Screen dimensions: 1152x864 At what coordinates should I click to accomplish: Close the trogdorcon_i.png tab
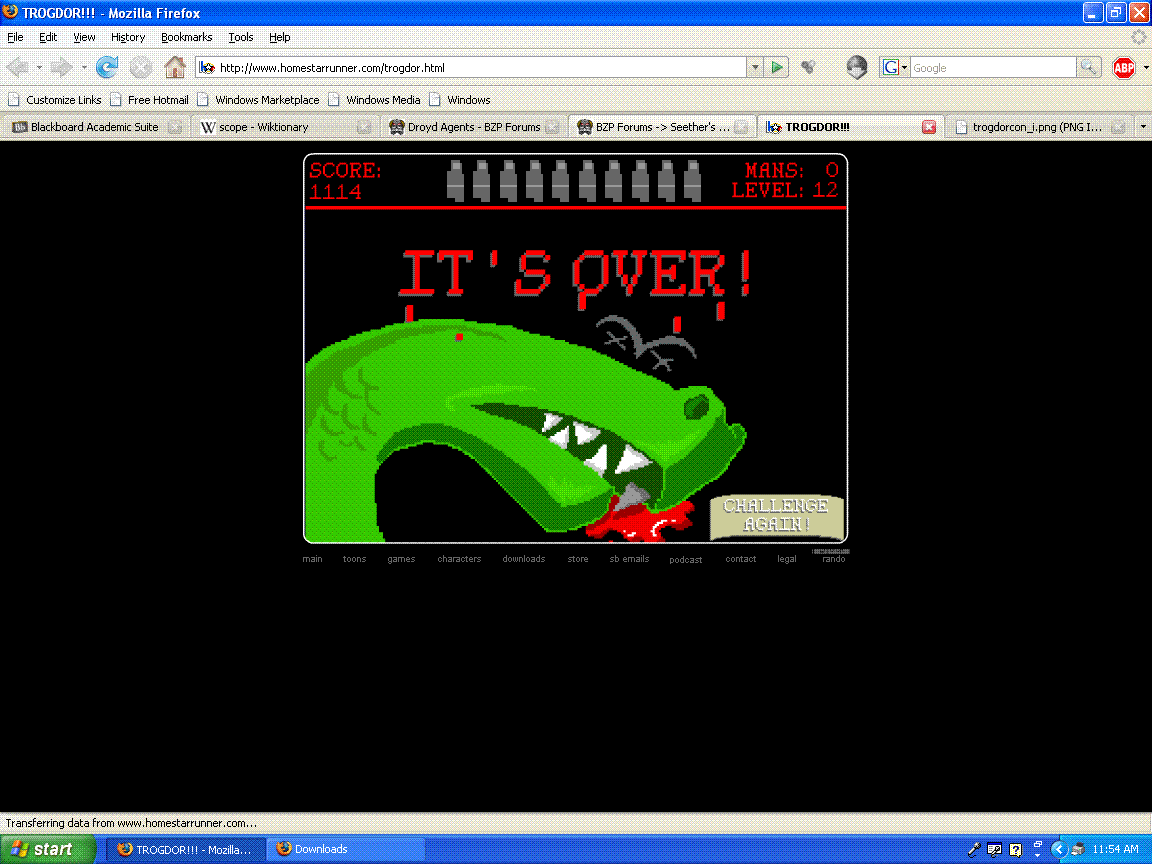tap(1118, 127)
